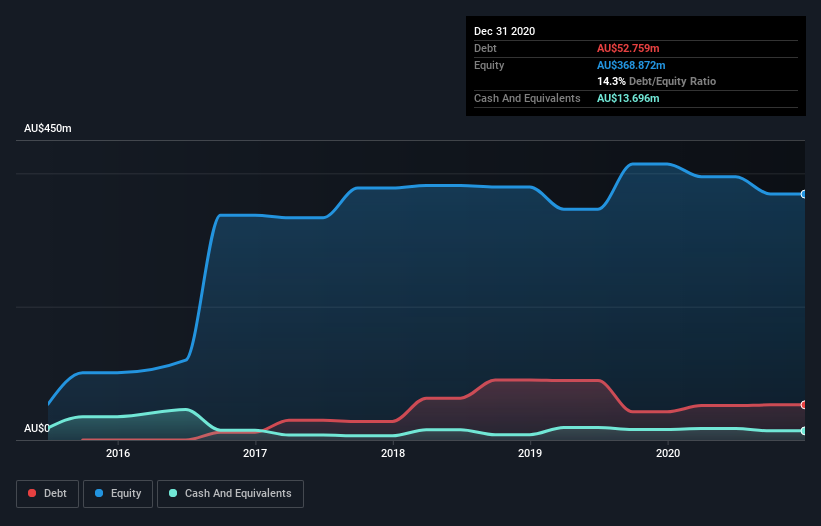The image size is (821, 526).
Task: Toggle the Debt series legend button
Action: pos(47,494)
